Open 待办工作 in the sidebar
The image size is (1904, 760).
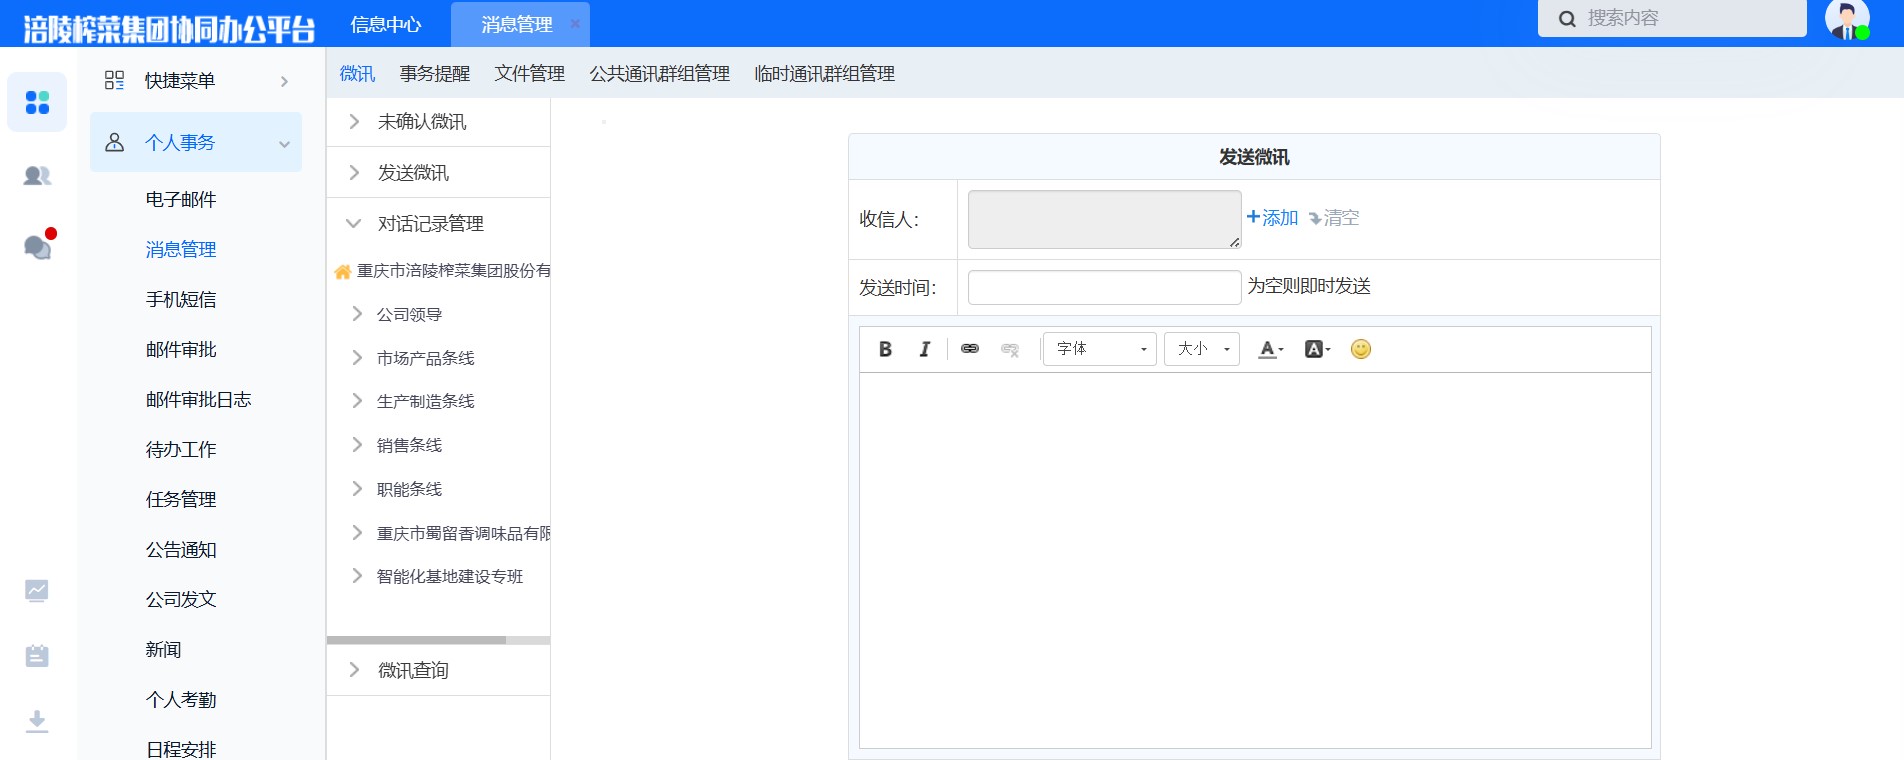tap(181, 450)
